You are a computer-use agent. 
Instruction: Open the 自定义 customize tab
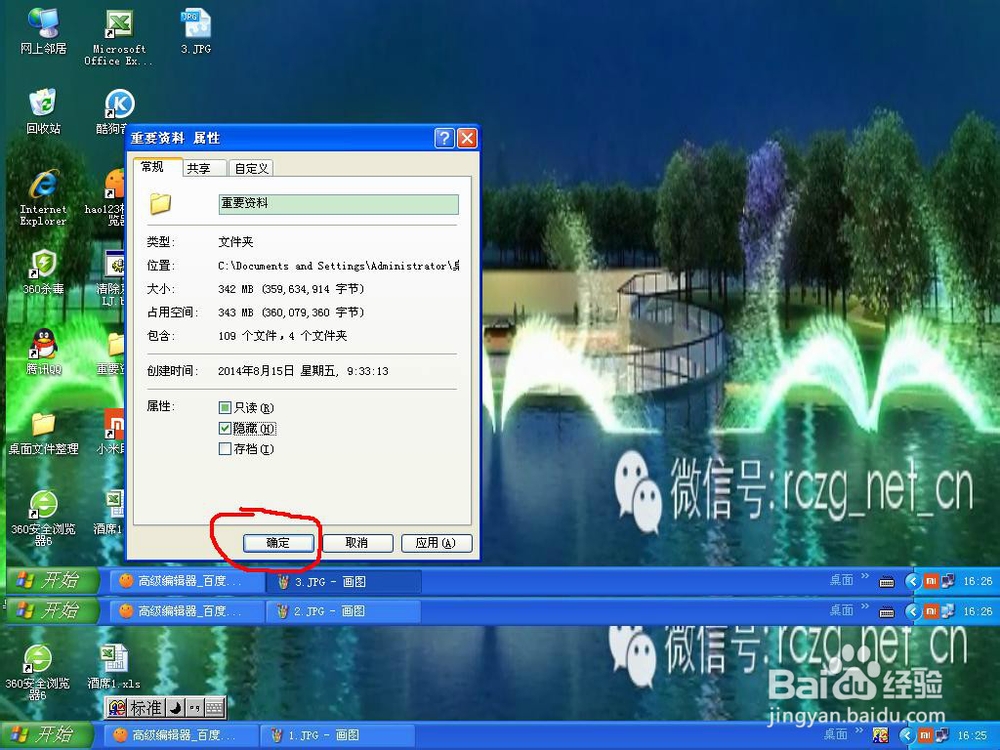[251, 167]
